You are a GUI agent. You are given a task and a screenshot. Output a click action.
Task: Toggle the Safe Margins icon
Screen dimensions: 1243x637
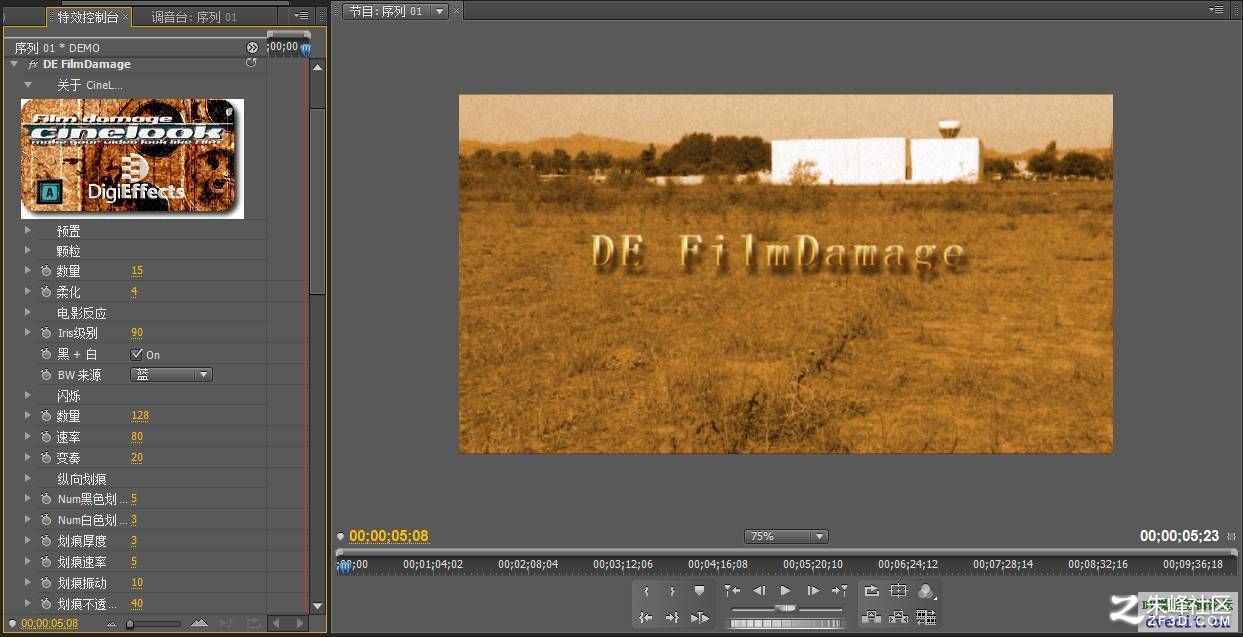tap(899, 591)
